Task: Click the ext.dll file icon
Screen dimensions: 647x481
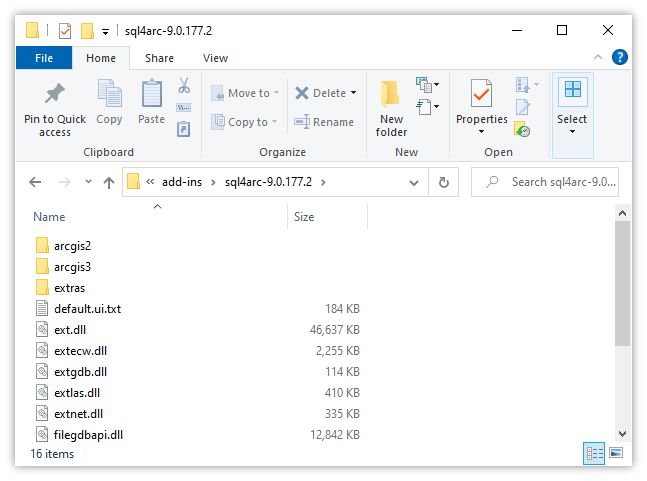Action: coord(42,330)
